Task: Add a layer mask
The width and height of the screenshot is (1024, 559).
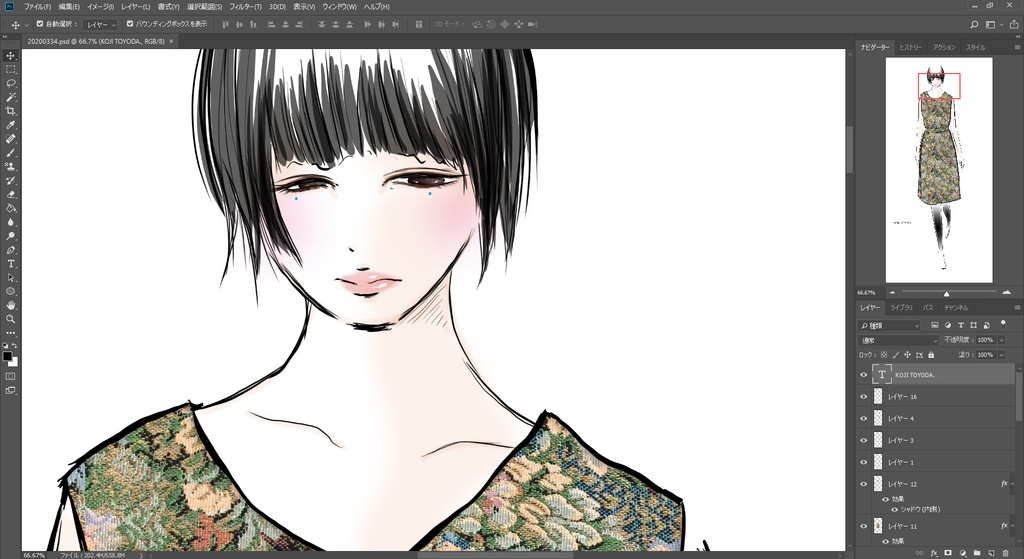Action: pos(948,553)
